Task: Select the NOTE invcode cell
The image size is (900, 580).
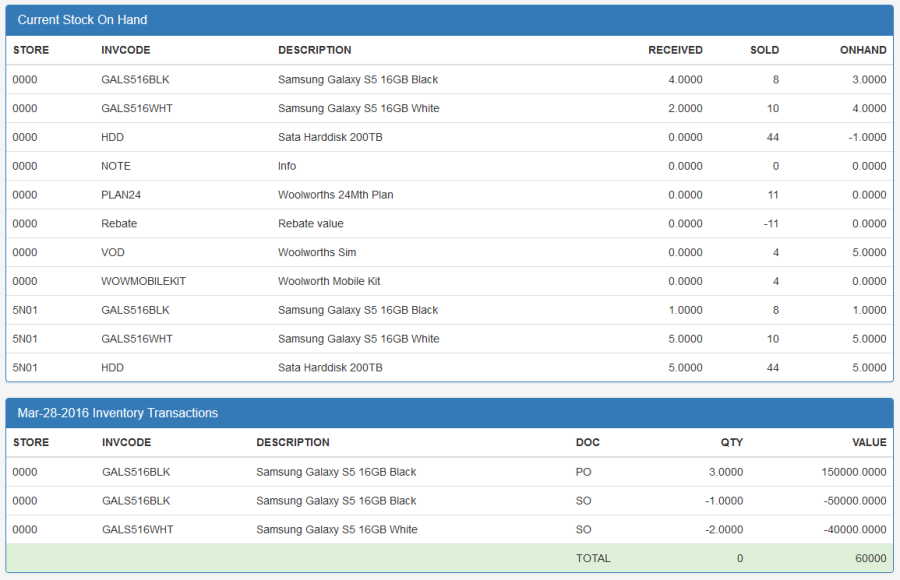Action: point(116,166)
